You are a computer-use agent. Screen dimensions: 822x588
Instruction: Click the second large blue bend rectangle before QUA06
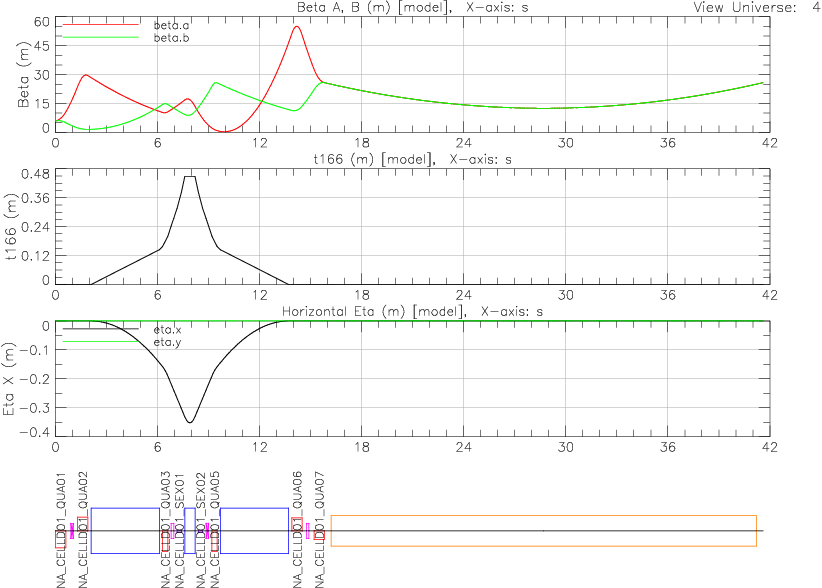254,530
